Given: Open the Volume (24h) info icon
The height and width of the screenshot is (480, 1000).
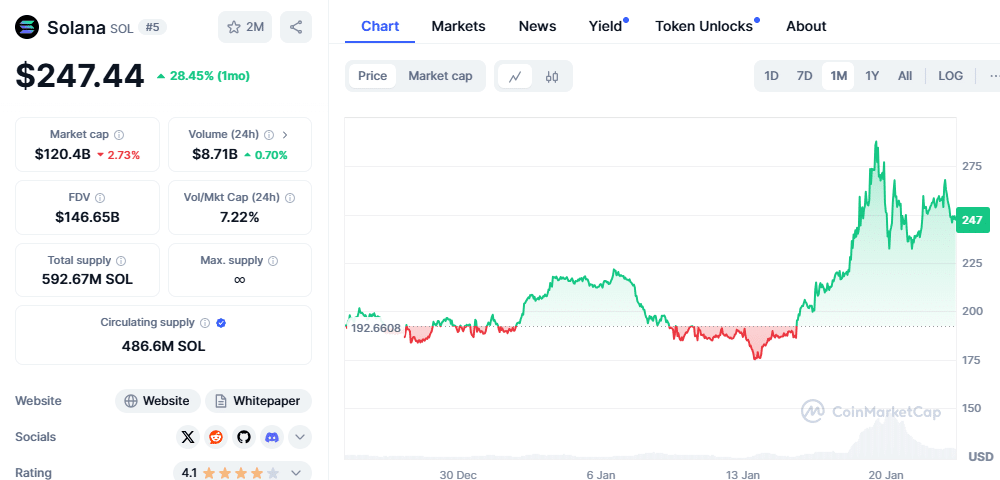Looking at the screenshot, I should 269,135.
